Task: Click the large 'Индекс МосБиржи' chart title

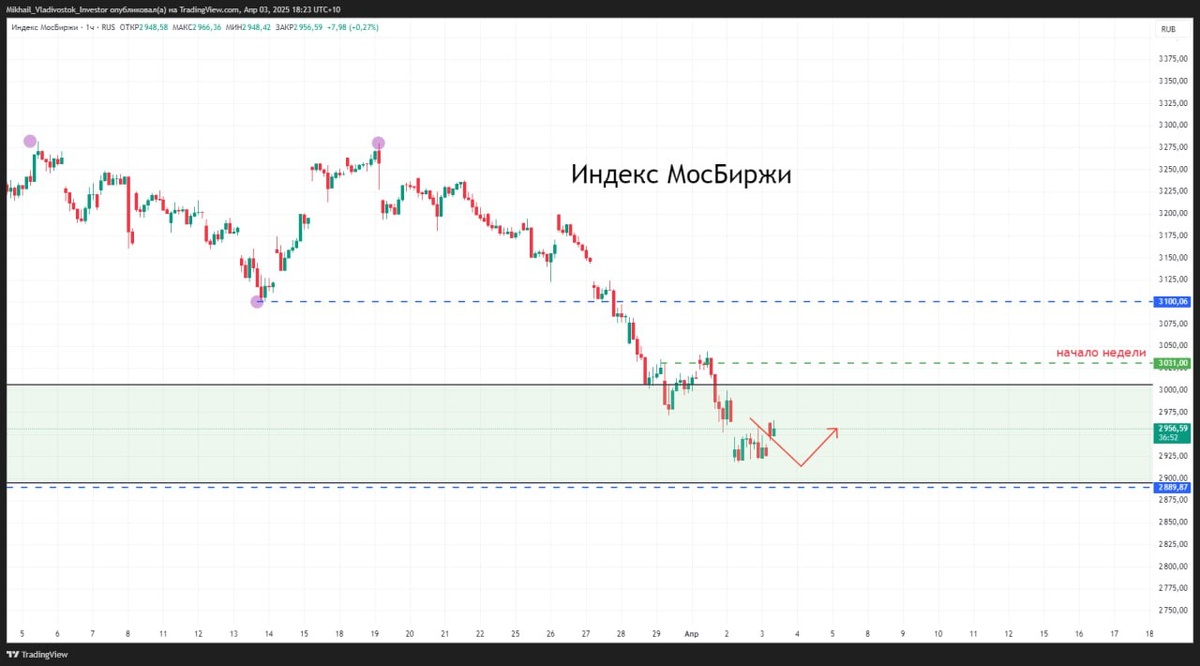Action: 681,174
